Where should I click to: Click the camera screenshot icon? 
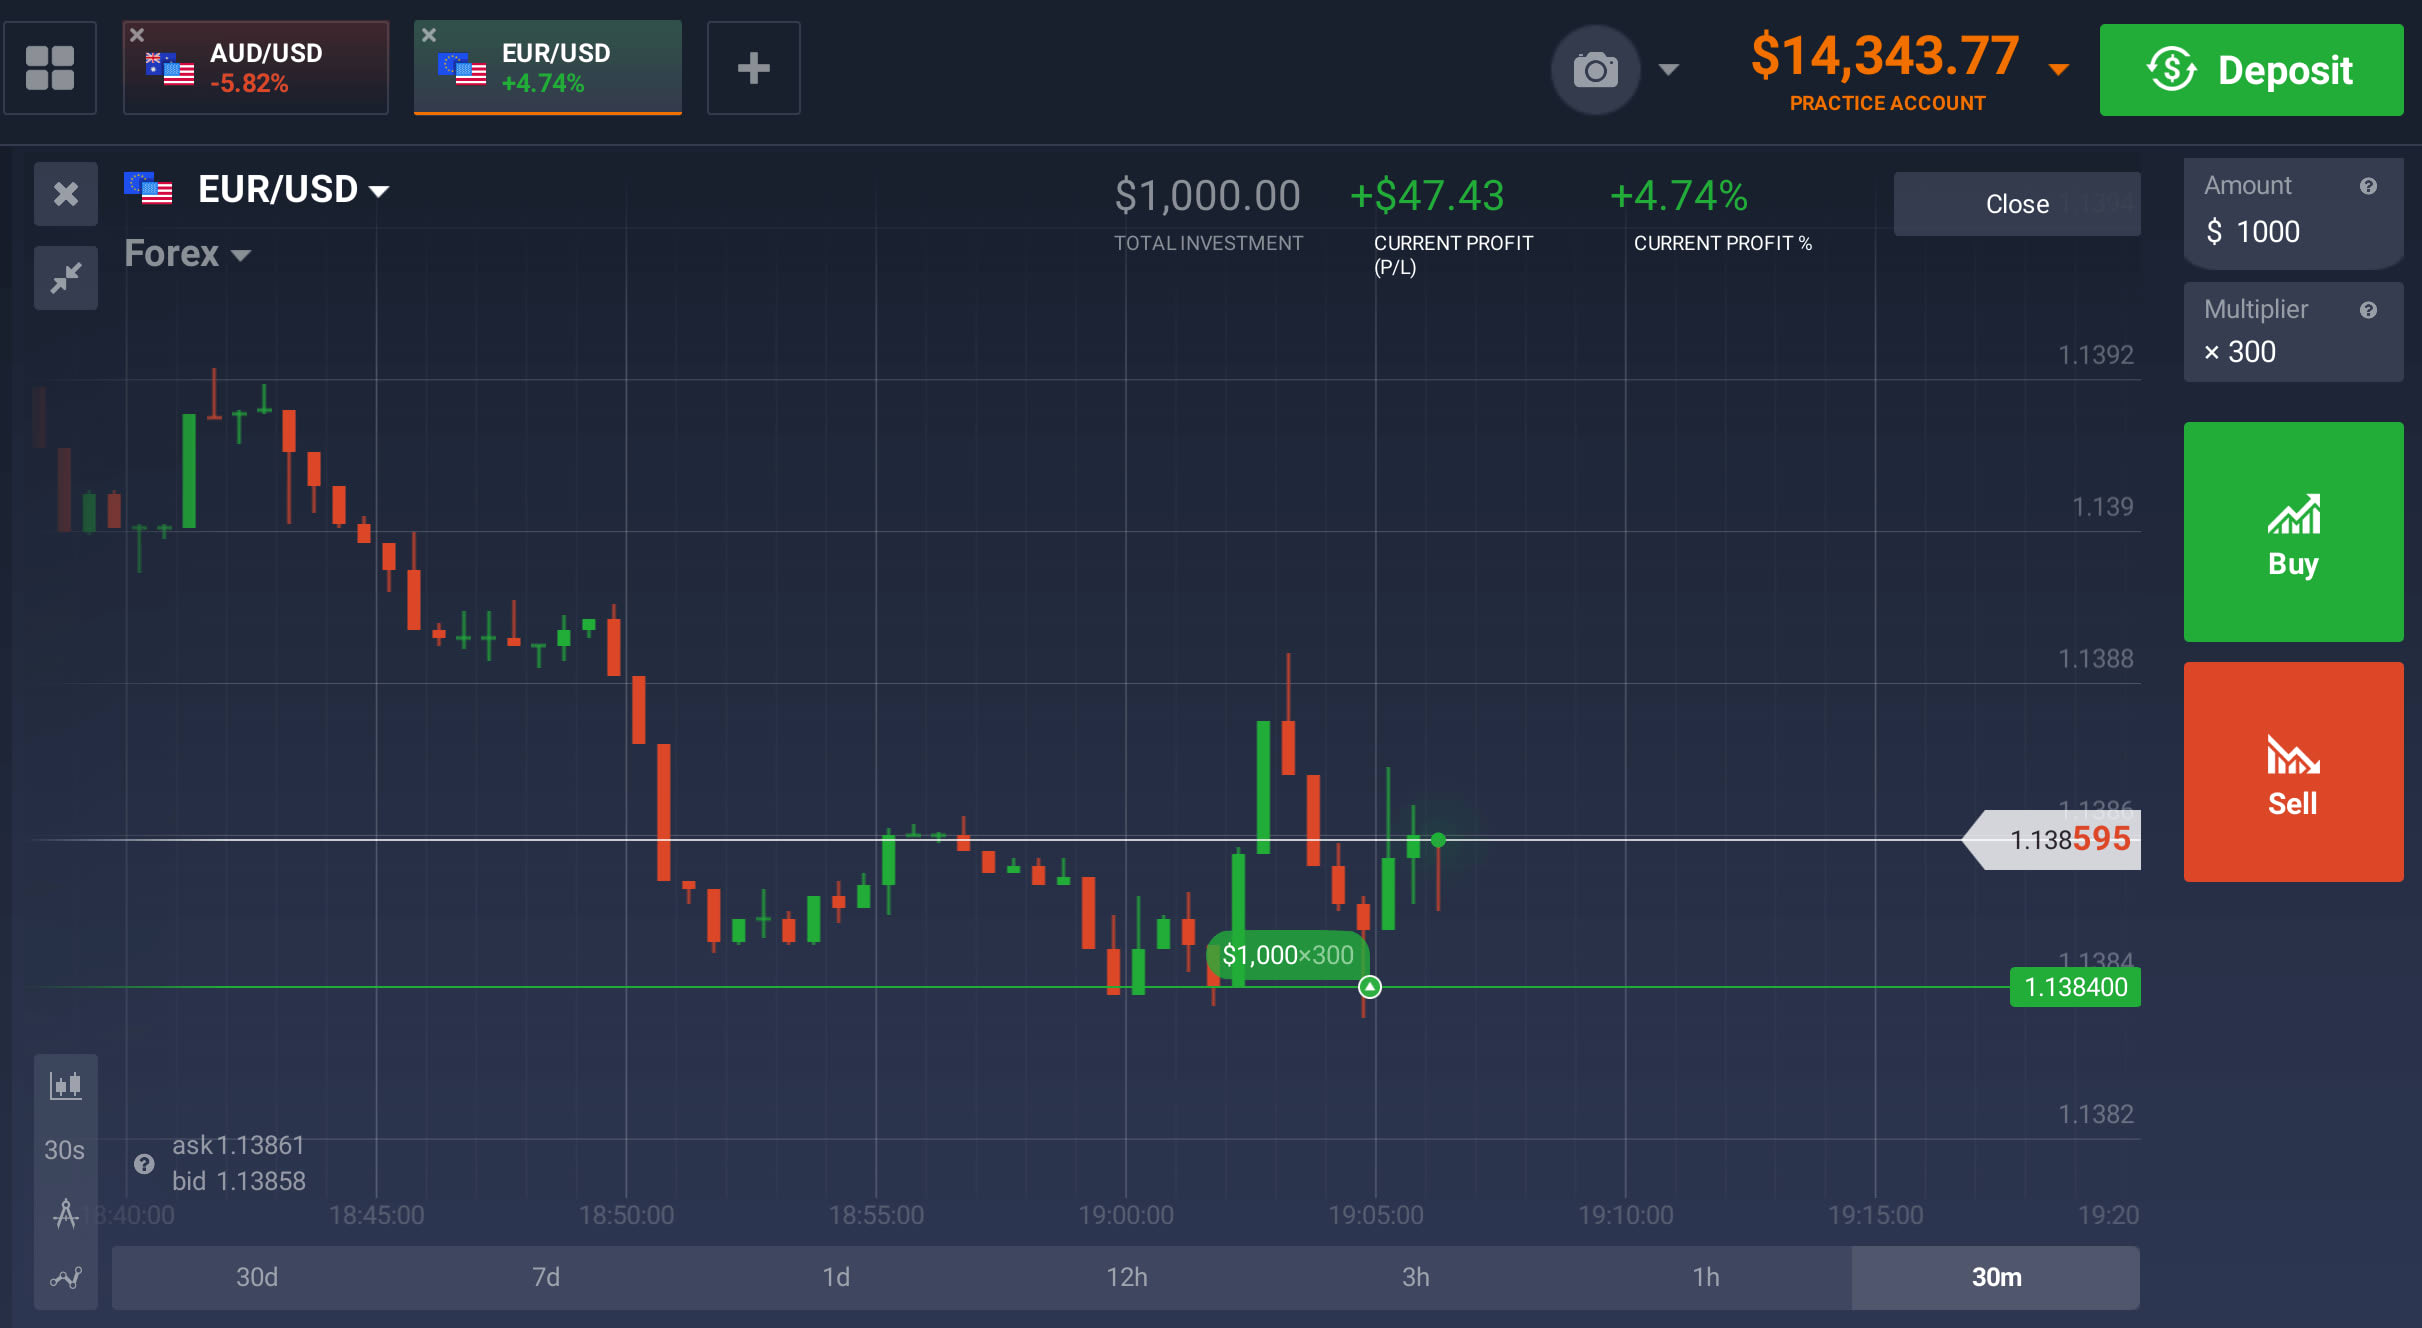[x=1595, y=70]
